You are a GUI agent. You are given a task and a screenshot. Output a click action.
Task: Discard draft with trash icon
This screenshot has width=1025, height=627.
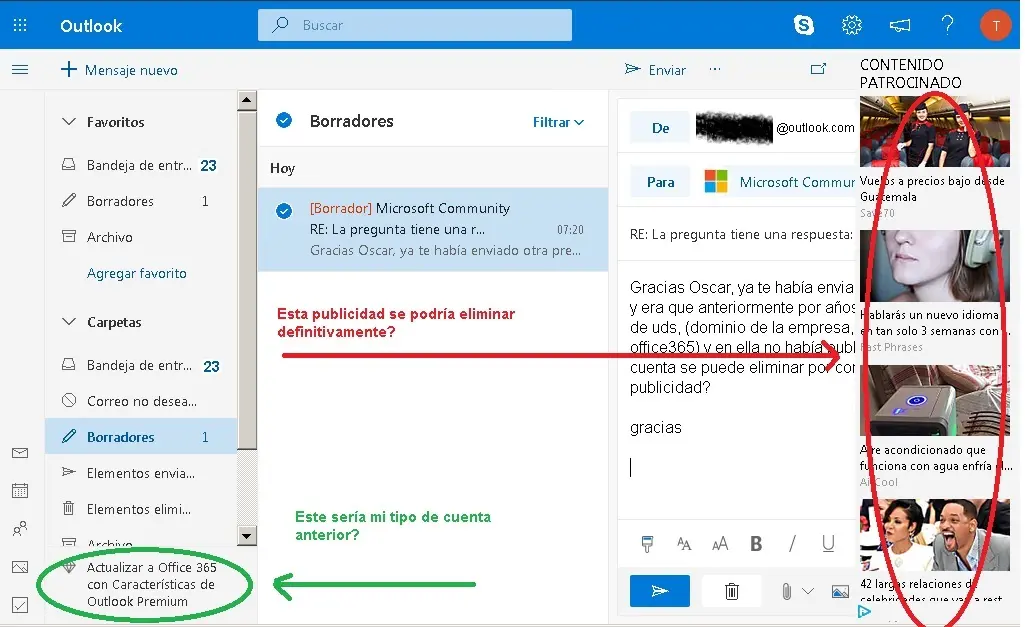coord(731,591)
